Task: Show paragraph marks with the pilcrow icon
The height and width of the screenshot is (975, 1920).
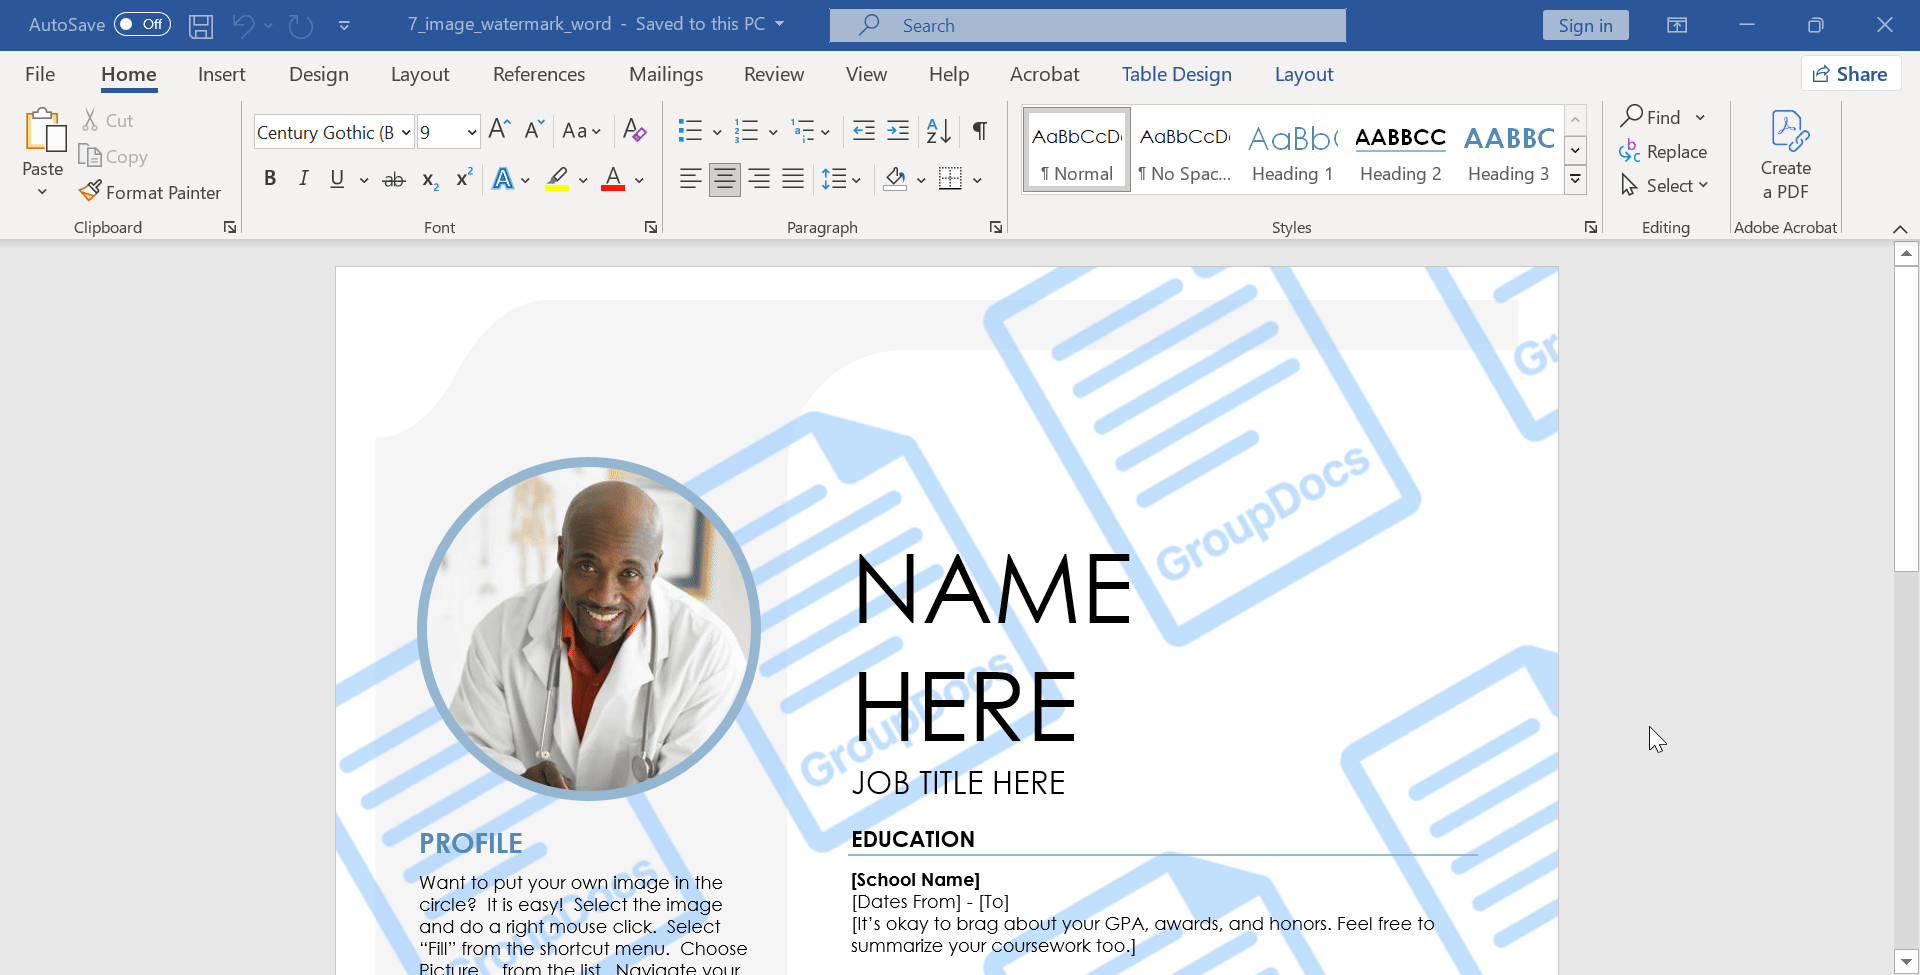Action: point(979,131)
